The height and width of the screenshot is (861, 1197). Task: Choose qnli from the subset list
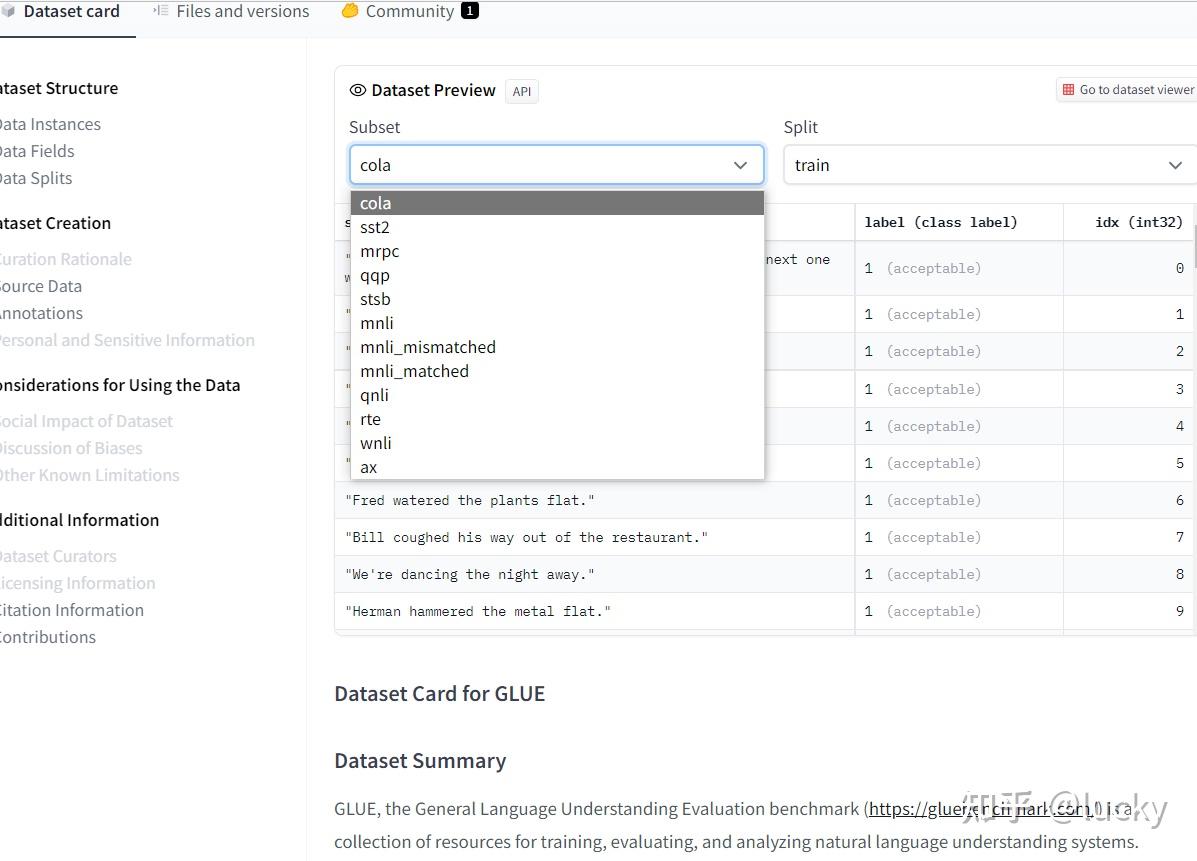click(x=557, y=395)
